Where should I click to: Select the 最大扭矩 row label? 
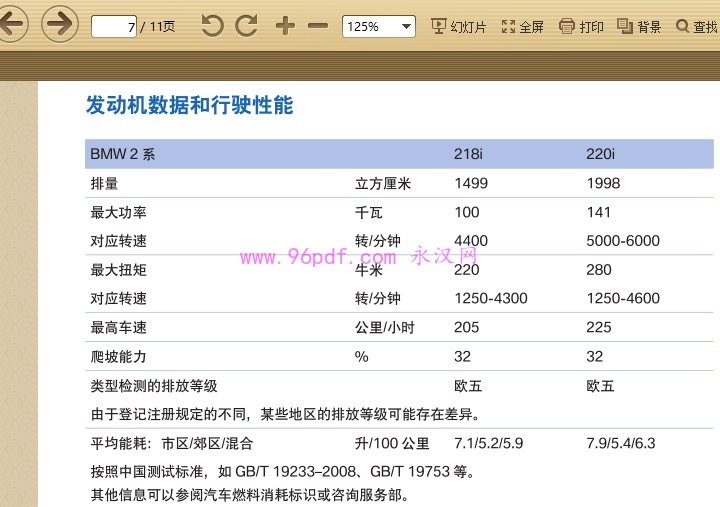(x=118, y=270)
